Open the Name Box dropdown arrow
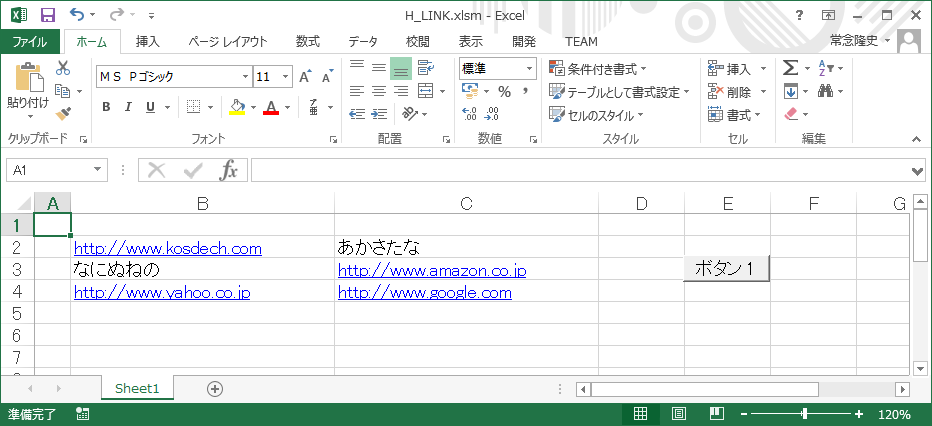932x426 pixels. (x=97, y=171)
